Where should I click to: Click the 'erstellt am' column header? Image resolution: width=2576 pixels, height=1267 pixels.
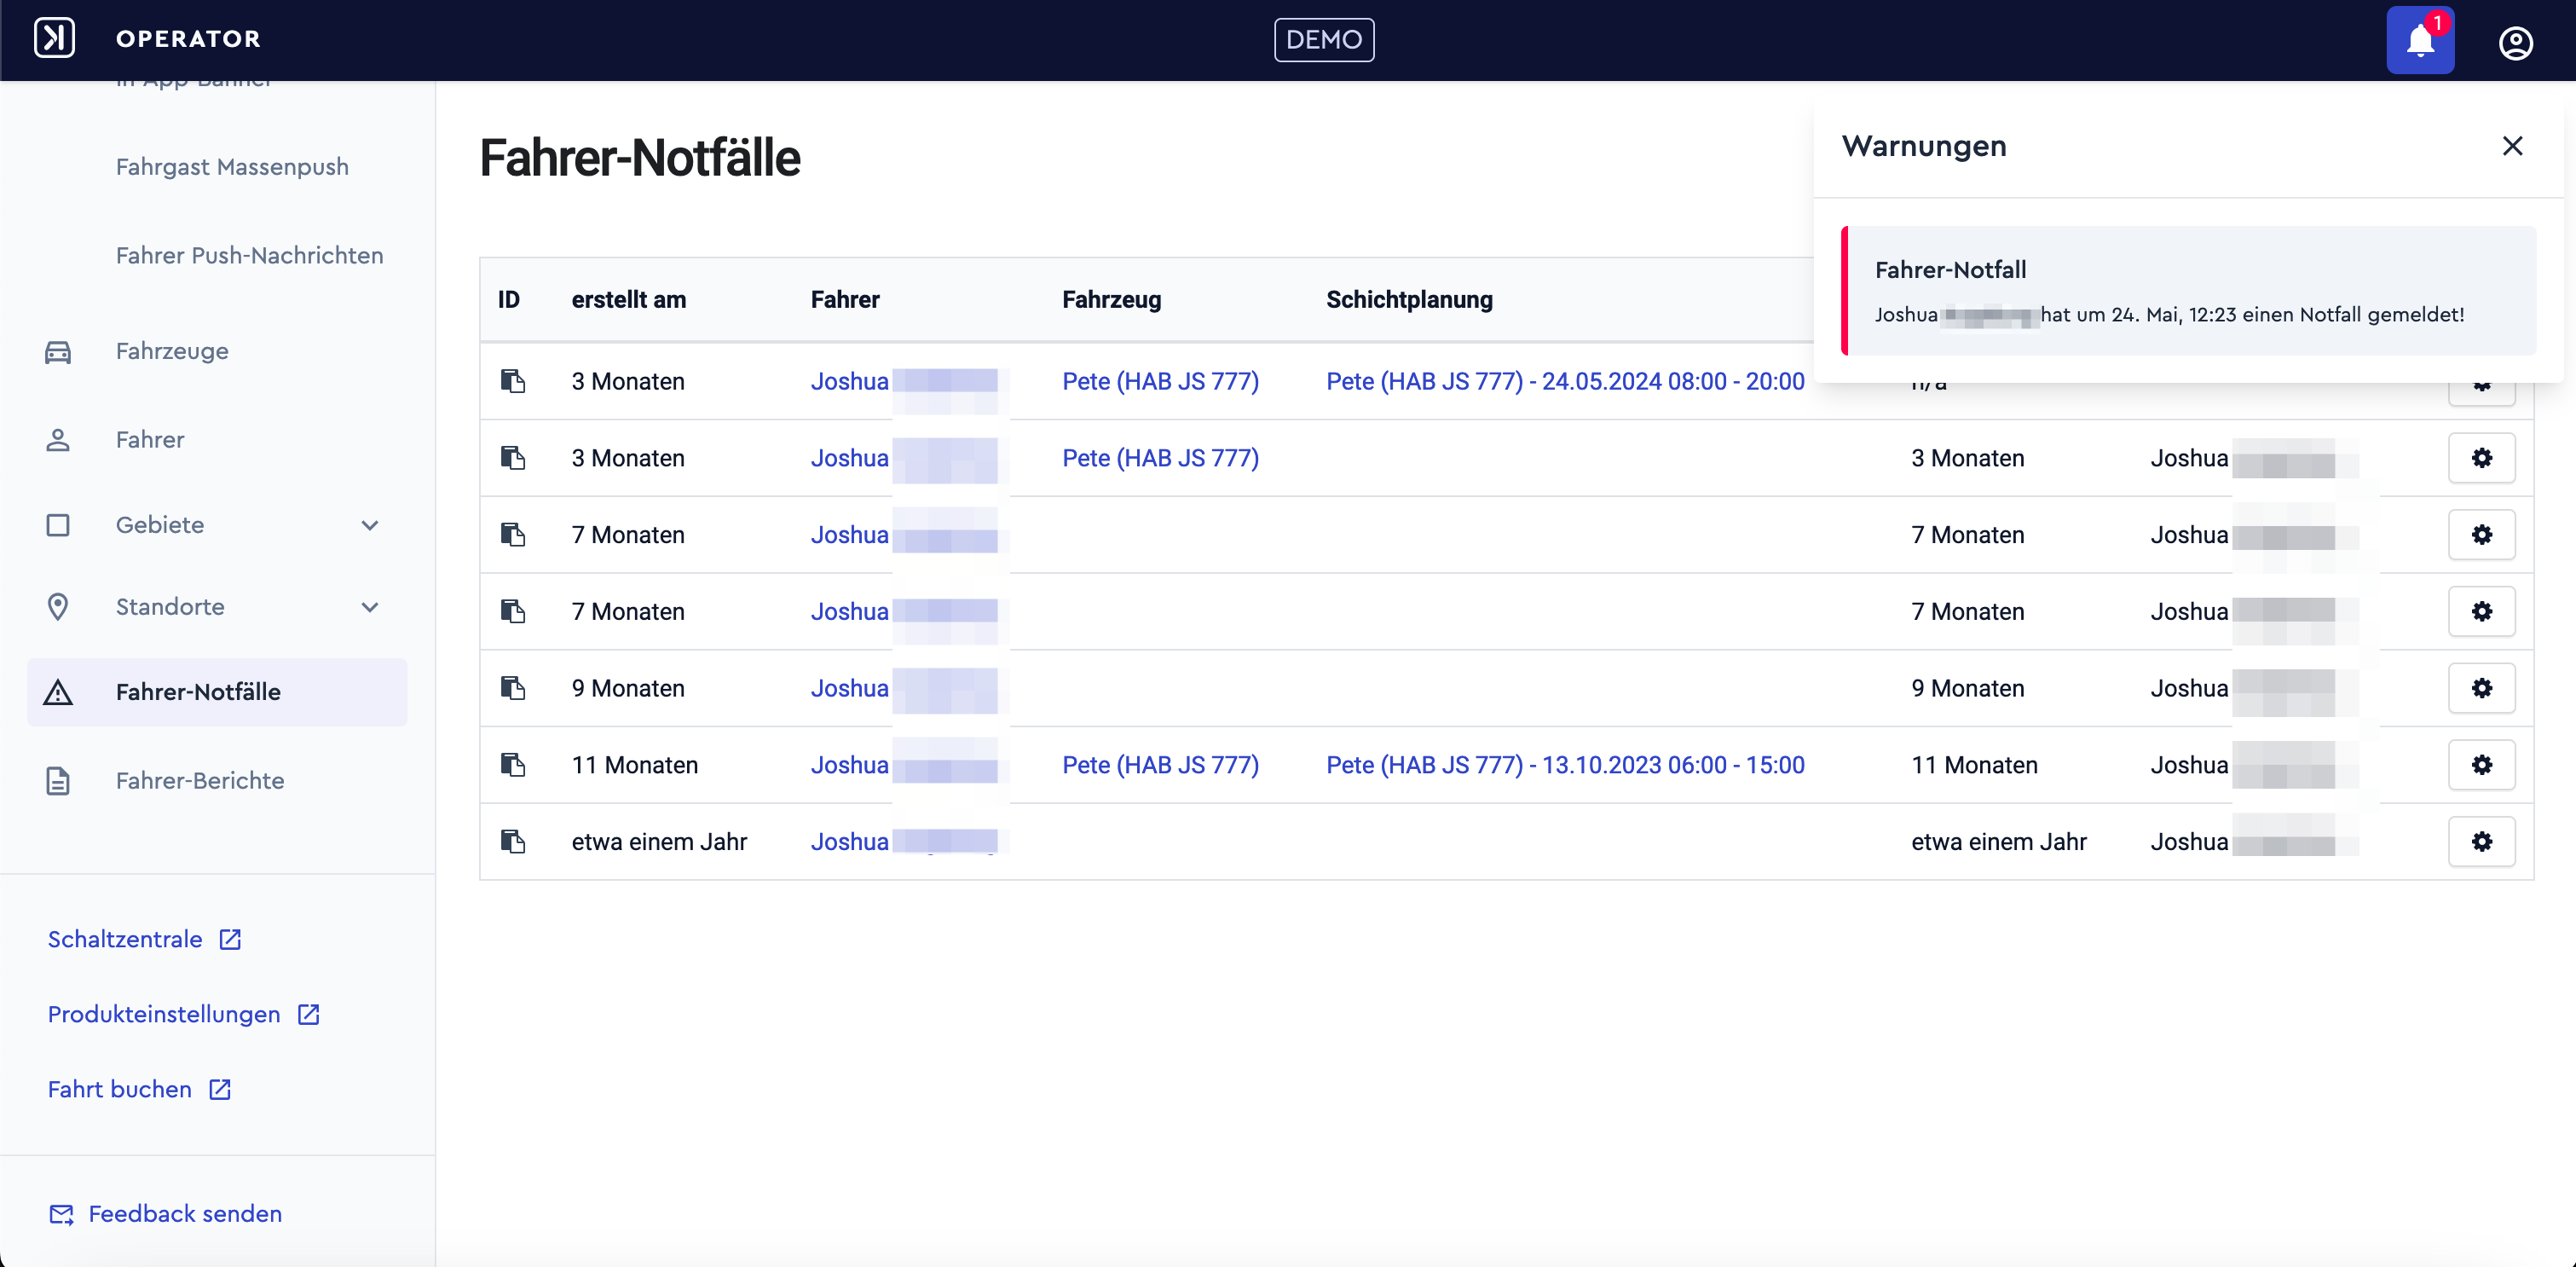pyautogui.click(x=628, y=300)
